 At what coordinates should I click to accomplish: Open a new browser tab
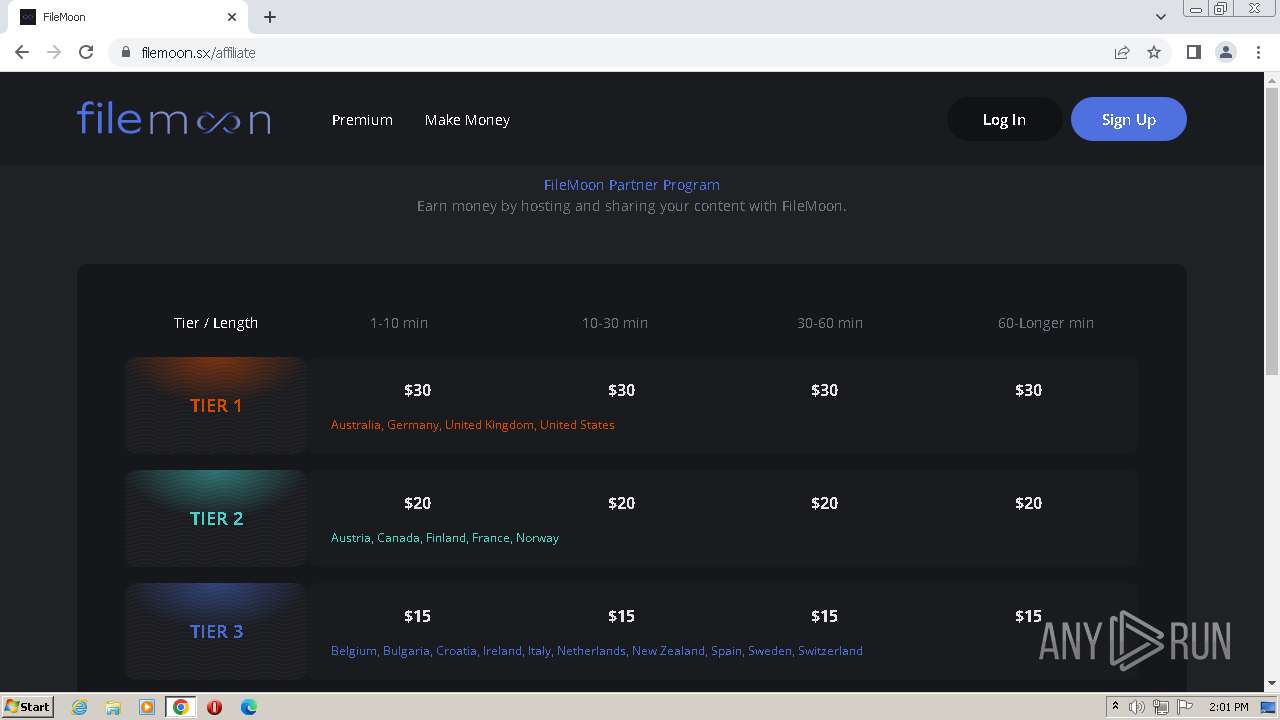[270, 17]
